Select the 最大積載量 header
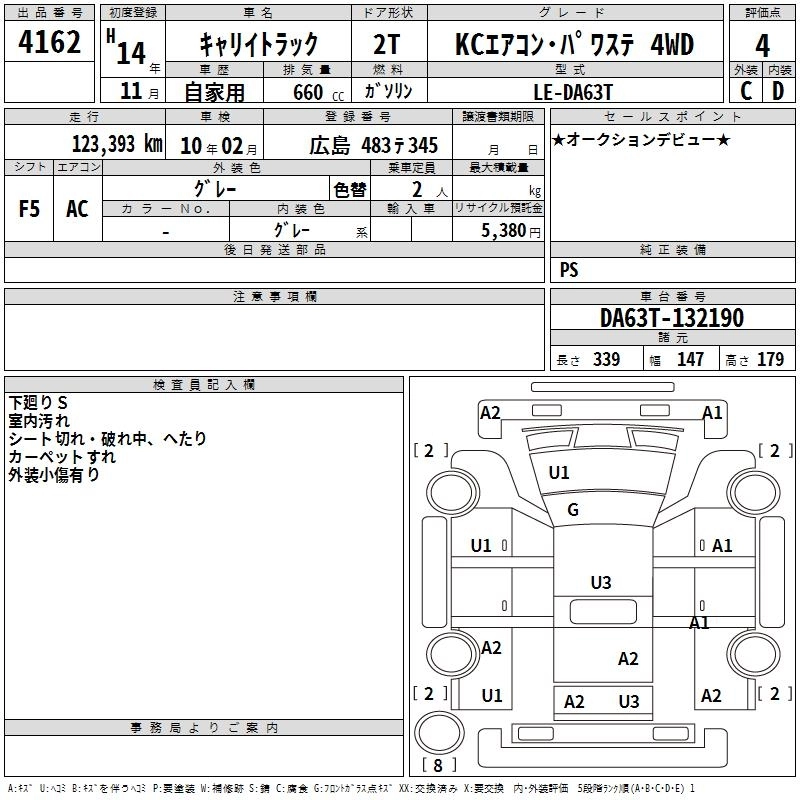The image size is (800, 800). [498, 167]
